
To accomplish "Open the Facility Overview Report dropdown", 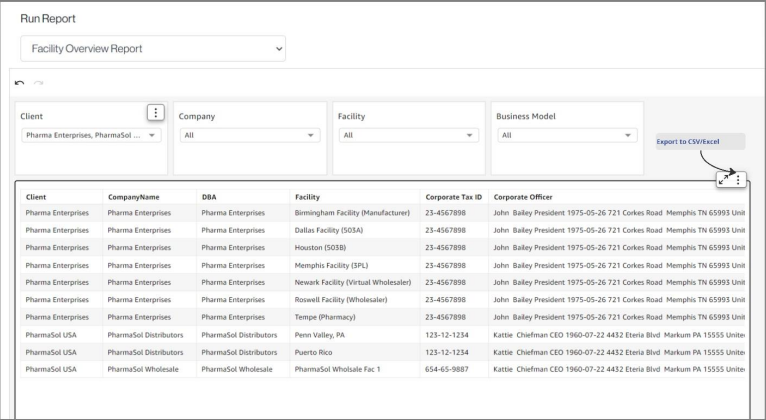I will tap(153, 48).
